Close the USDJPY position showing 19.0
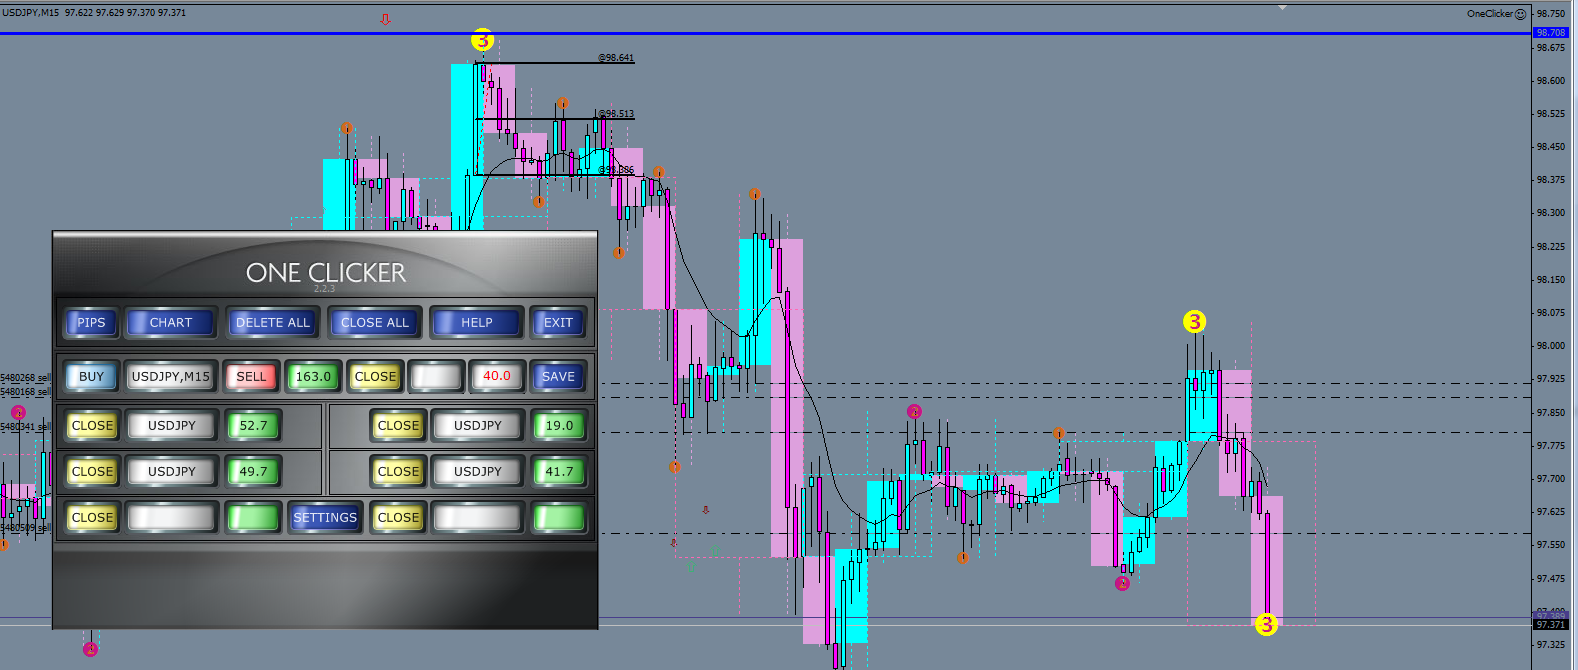This screenshot has height=670, width=1578. pos(398,425)
